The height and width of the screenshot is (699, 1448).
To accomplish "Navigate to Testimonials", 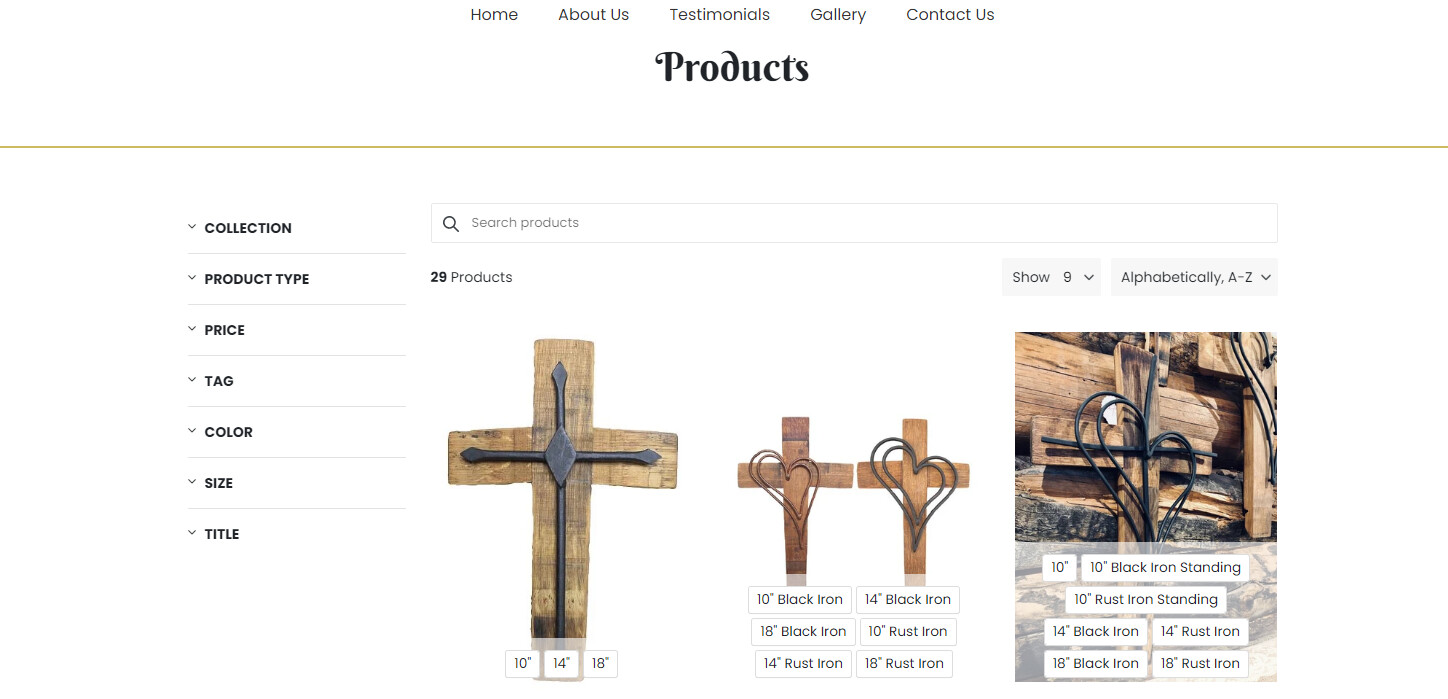I will pos(719,15).
